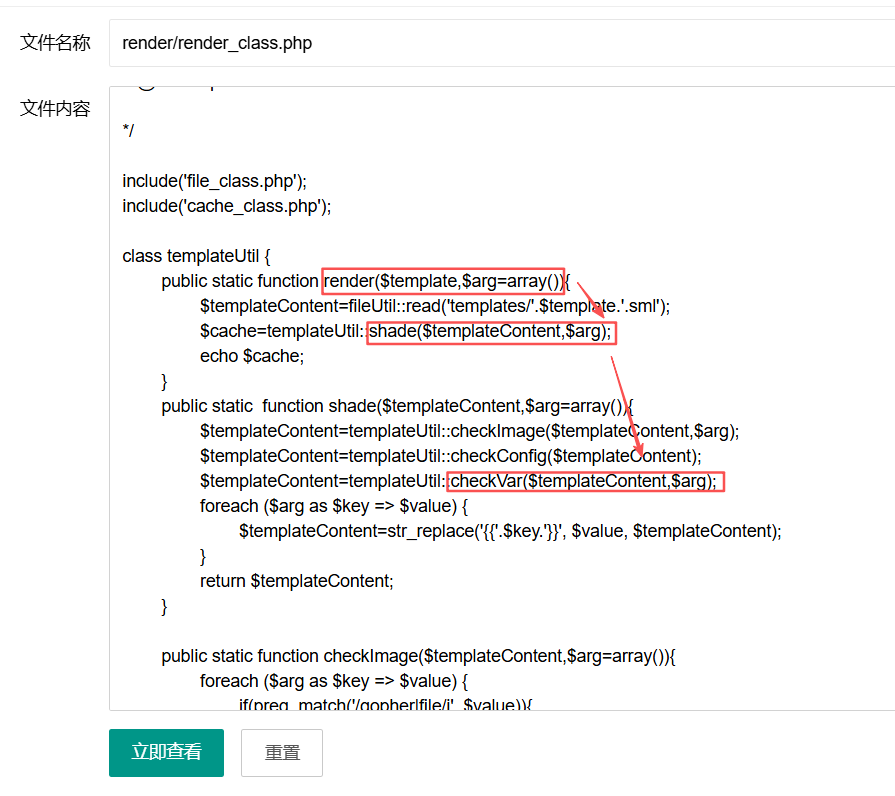This screenshot has width=895, height=796.
Task: Click the public static function shade declaration
Action: coord(397,406)
